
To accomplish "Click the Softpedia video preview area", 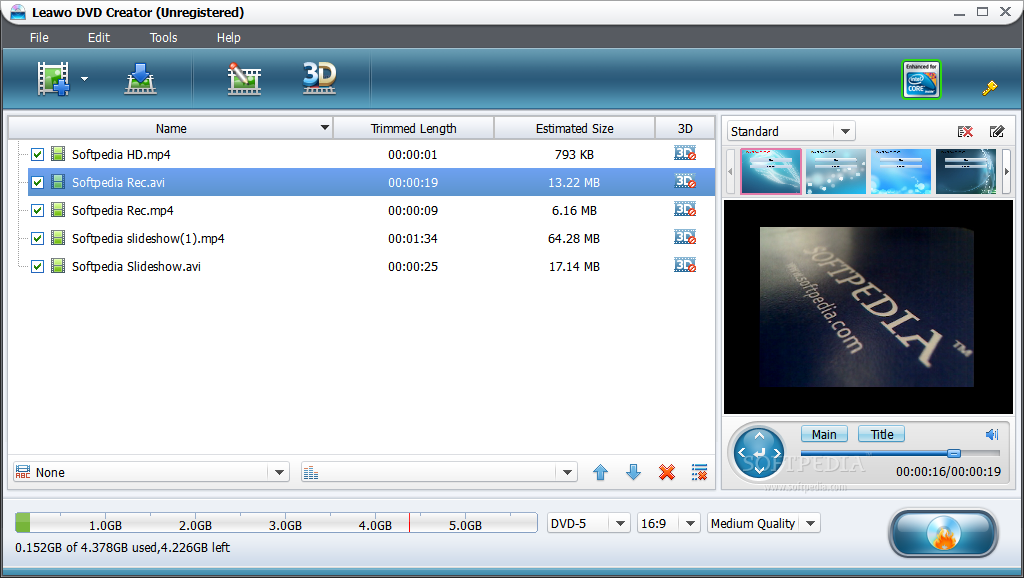I will [868, 307].
